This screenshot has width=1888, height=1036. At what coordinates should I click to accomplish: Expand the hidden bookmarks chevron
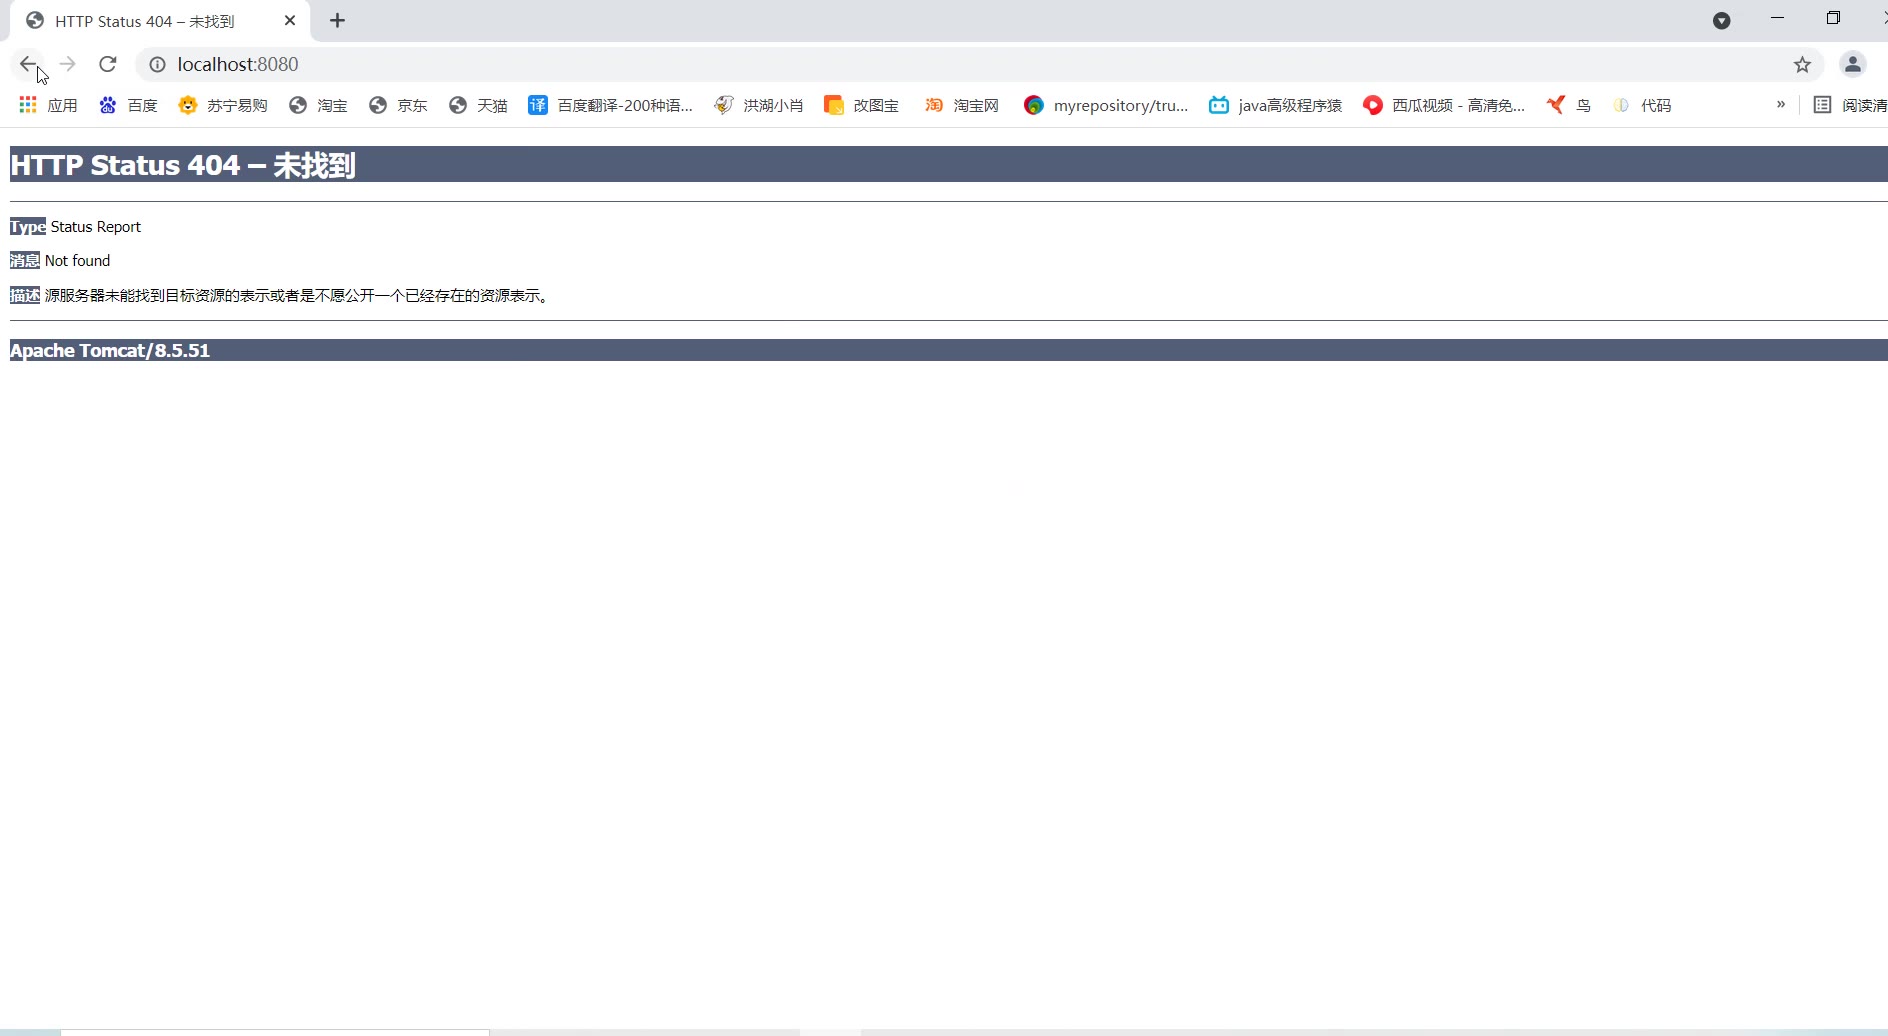click(1780, 104)
